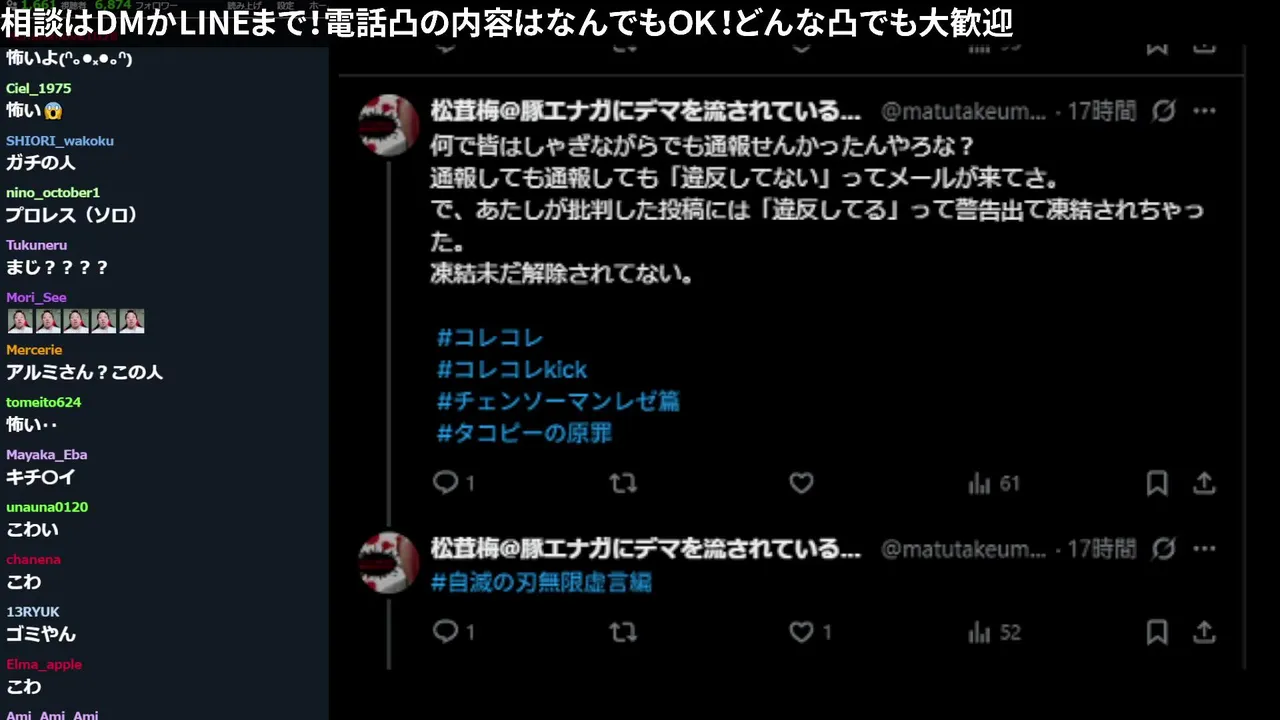Retweet the second tweet
Image resolution: width=1280 pixels, height=720 pixels.
pyautogui.click(x=623, y=632)
